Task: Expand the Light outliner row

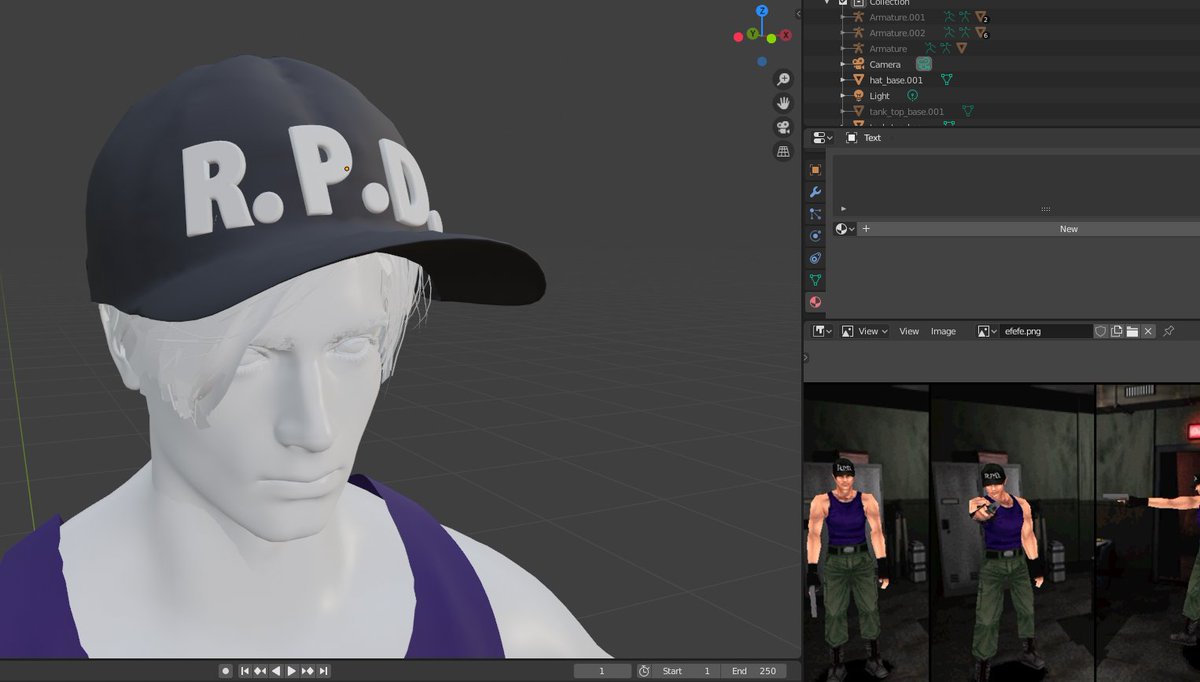Action: (x=844, y=96)
